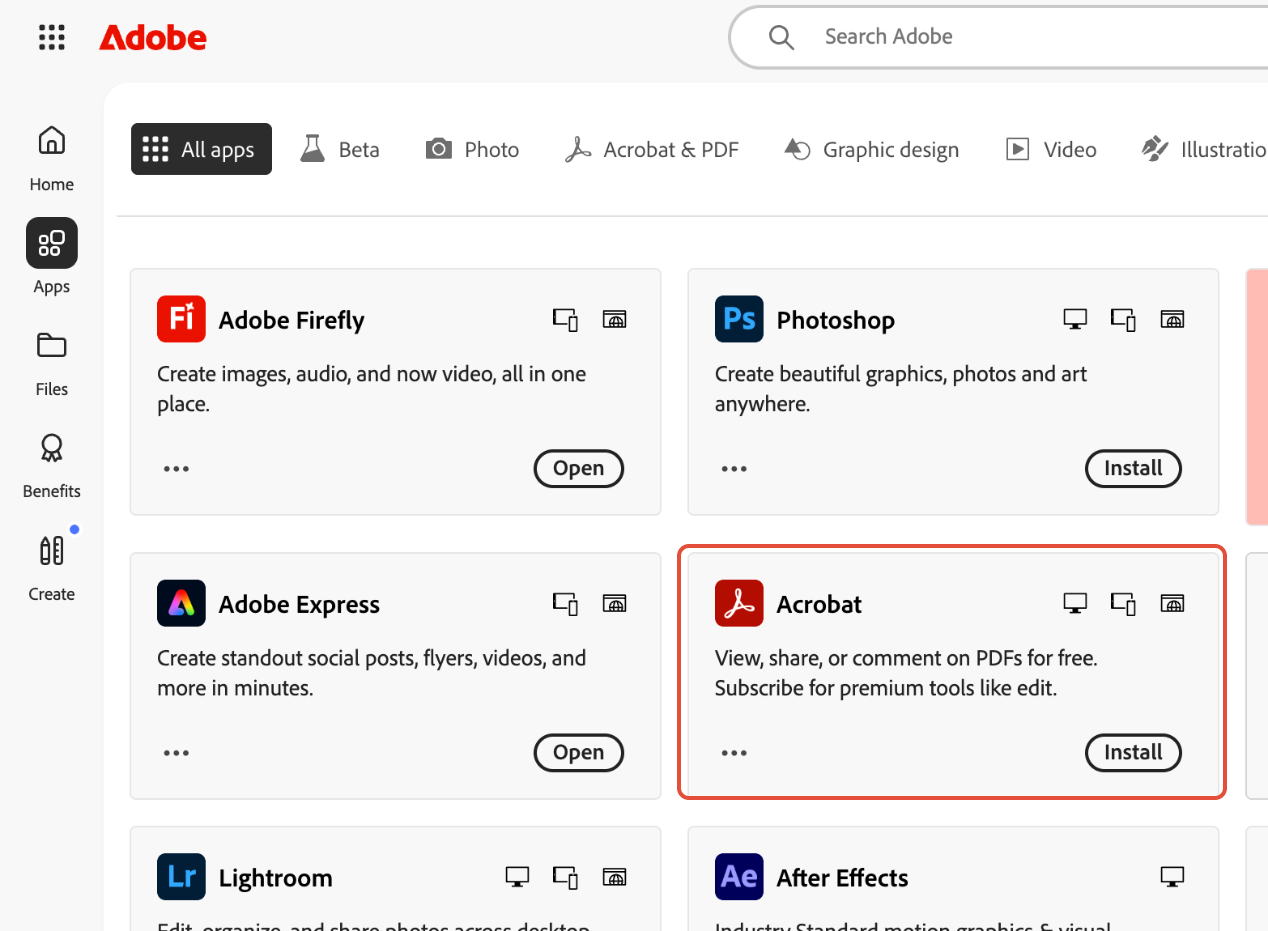1268x931 pixels.
Task: Open Adobe Firefly with the Open button
Action: click(x=579, y=468)
